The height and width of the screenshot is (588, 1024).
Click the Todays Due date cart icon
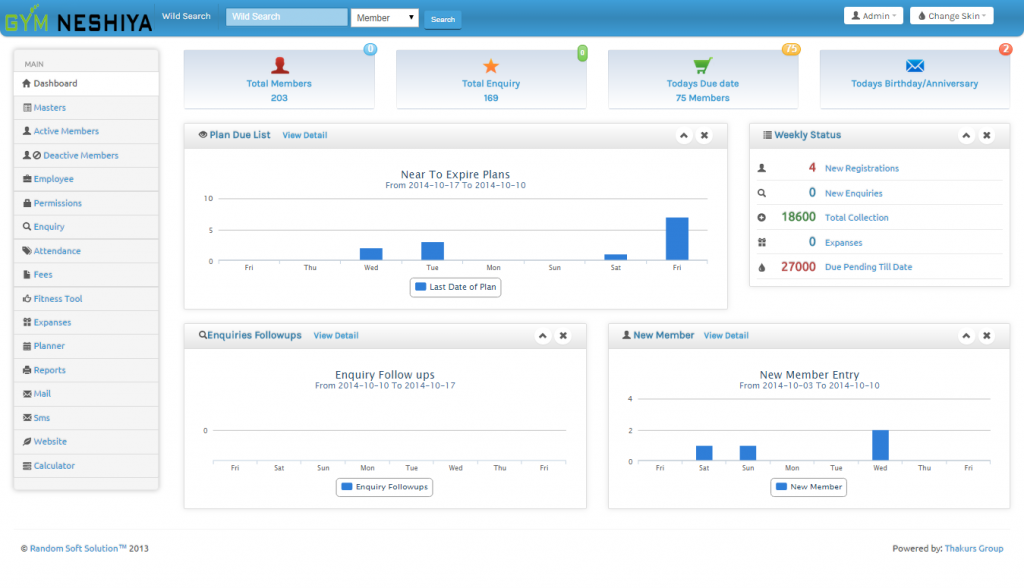pos(703,65)
